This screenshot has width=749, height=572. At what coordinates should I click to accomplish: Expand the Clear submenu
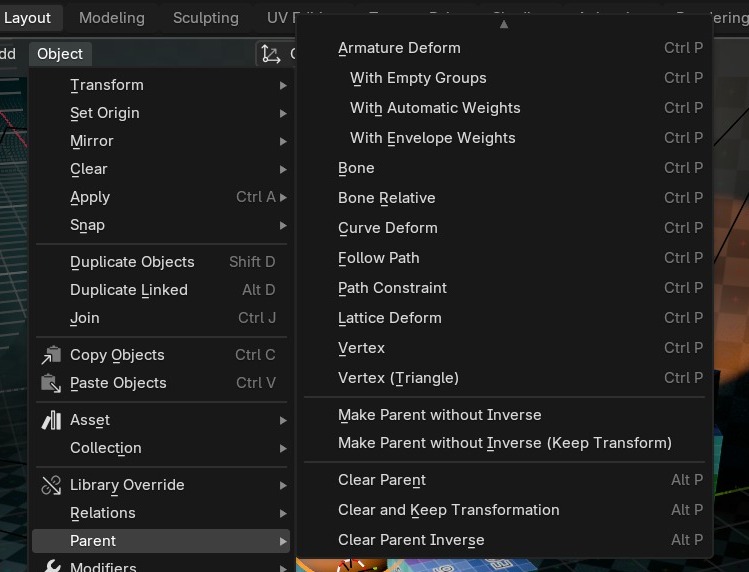[161, 169]
